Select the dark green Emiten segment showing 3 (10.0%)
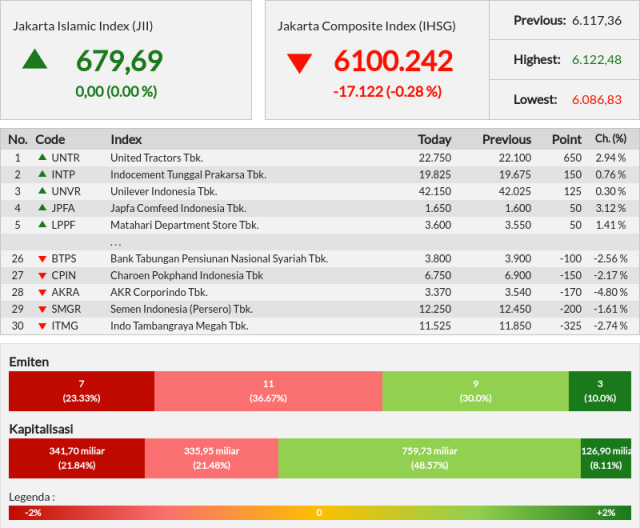 [600, 391]
